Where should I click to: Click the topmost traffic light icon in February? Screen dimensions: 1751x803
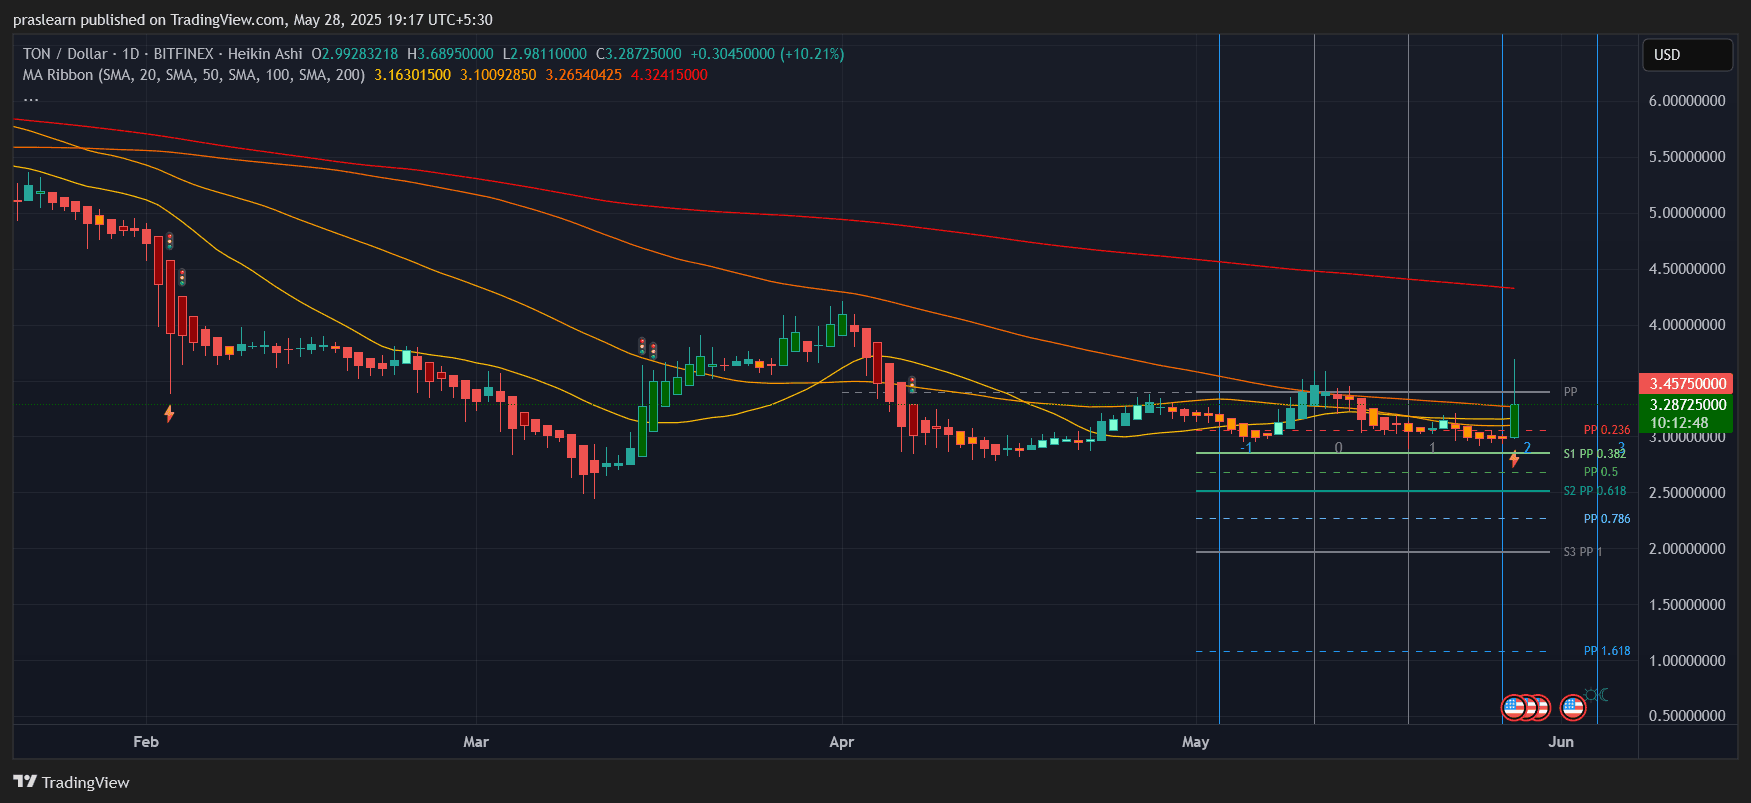pyautogui.click(x=170, y=241)
